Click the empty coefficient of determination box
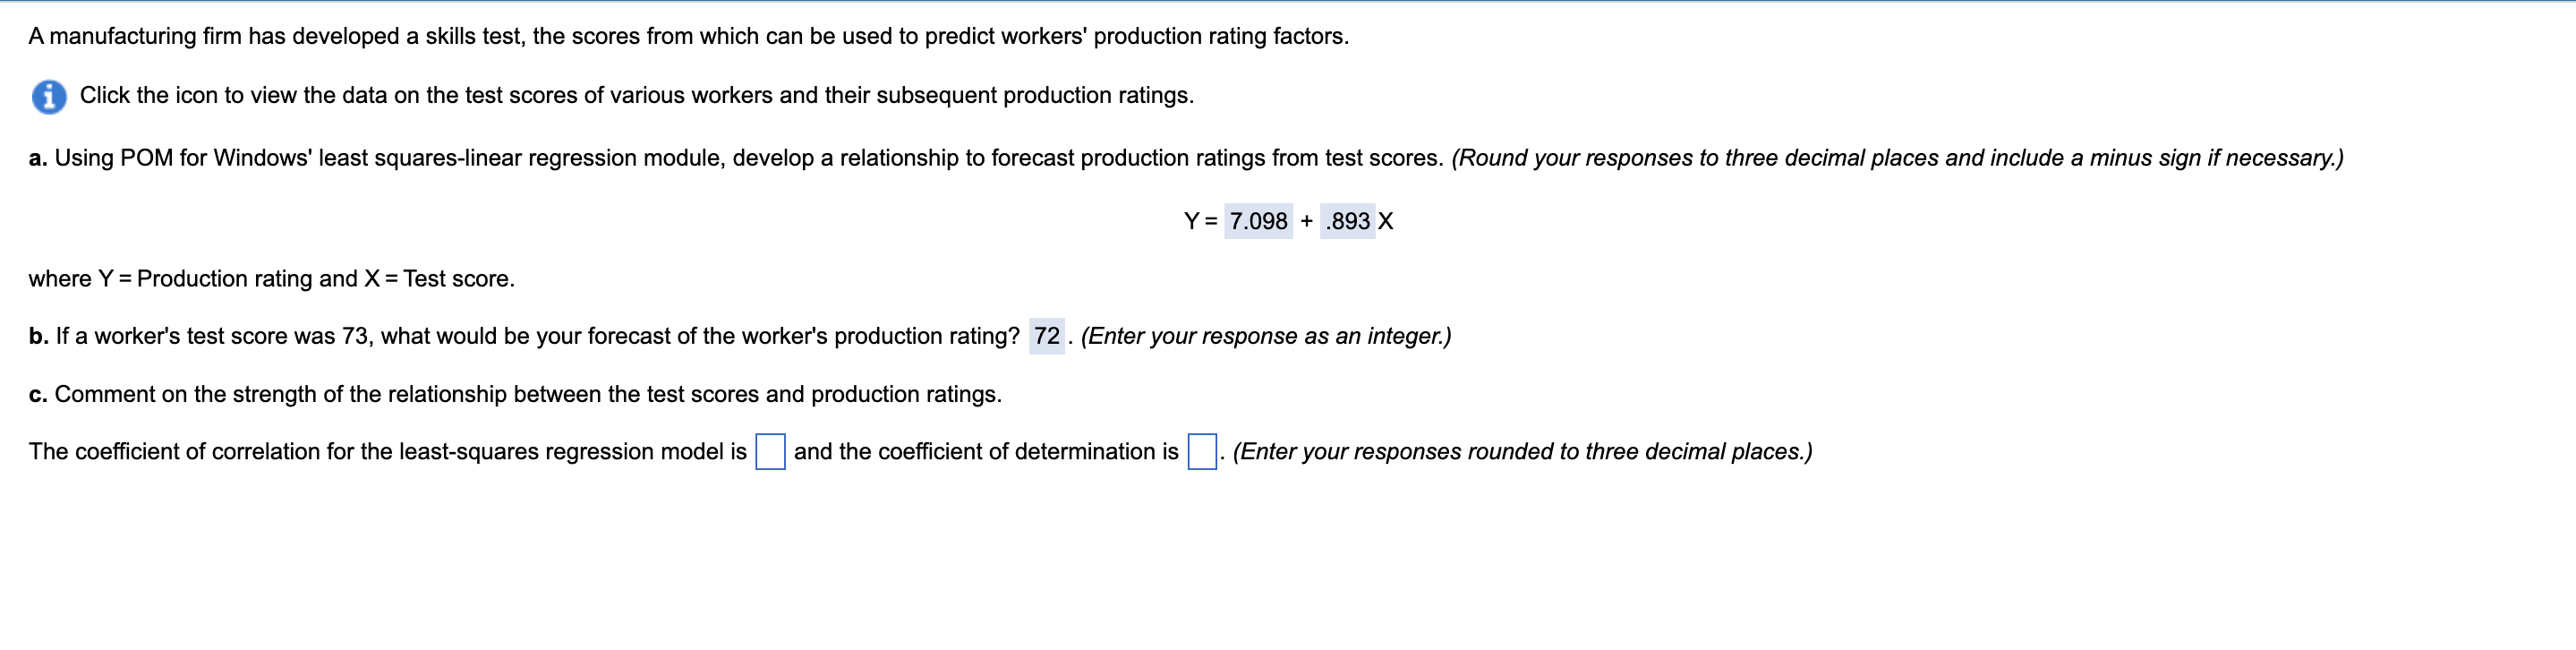The width and height of the screenshot is (2576, 650). click(1201, 452)
